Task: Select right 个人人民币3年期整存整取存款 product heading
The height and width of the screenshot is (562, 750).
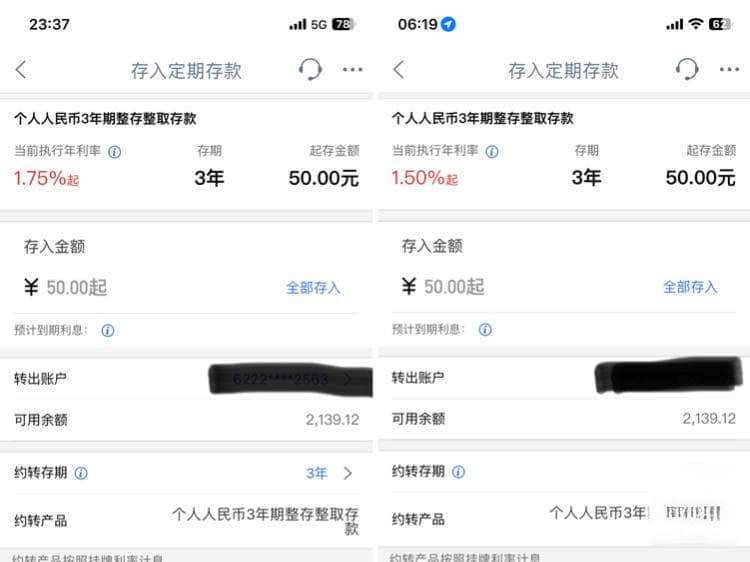Action: pyautogui.click(x=483, y=118)
